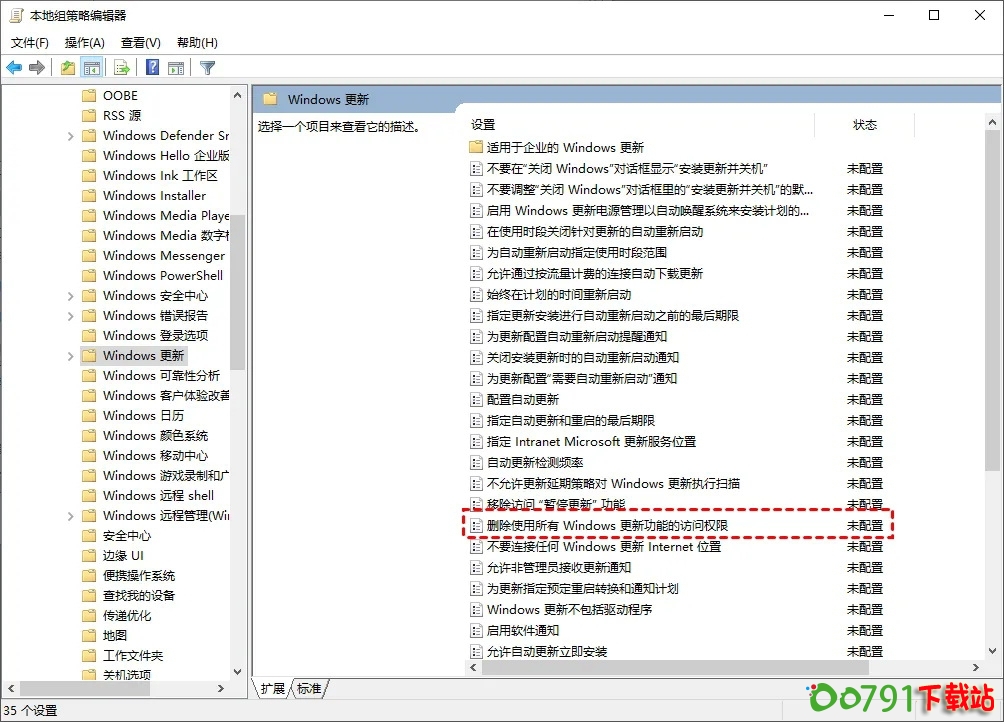Click the Forward arrow toolbar icon

[37, 68]
